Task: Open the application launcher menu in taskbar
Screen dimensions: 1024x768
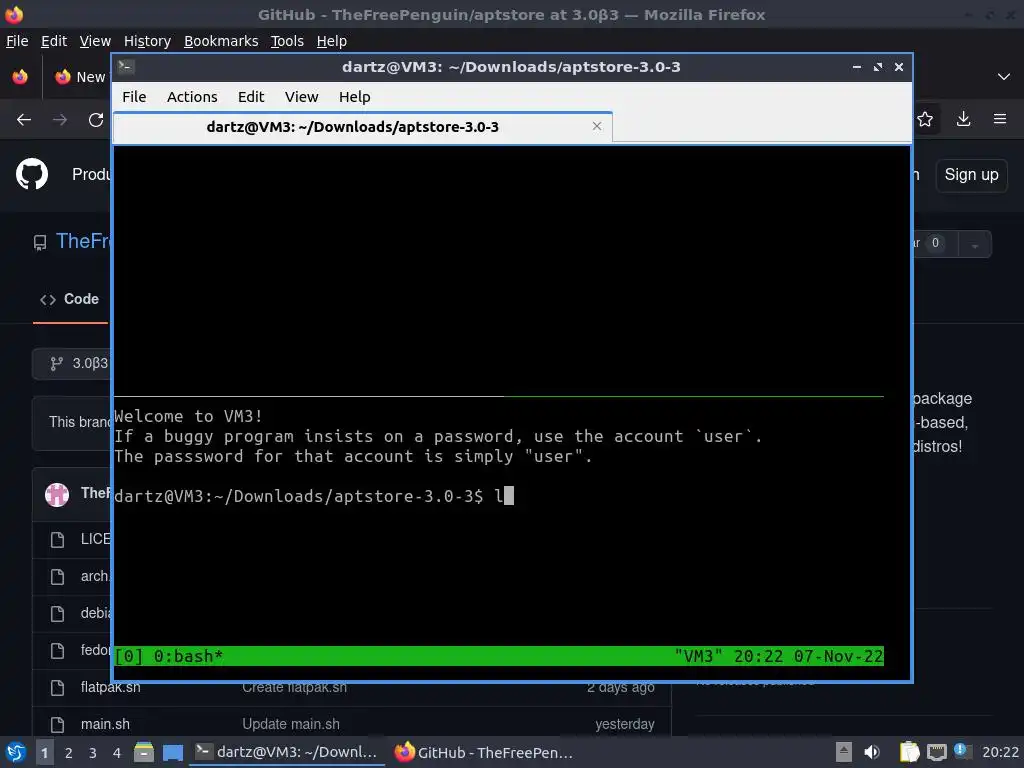Action: tap(16, 752)
